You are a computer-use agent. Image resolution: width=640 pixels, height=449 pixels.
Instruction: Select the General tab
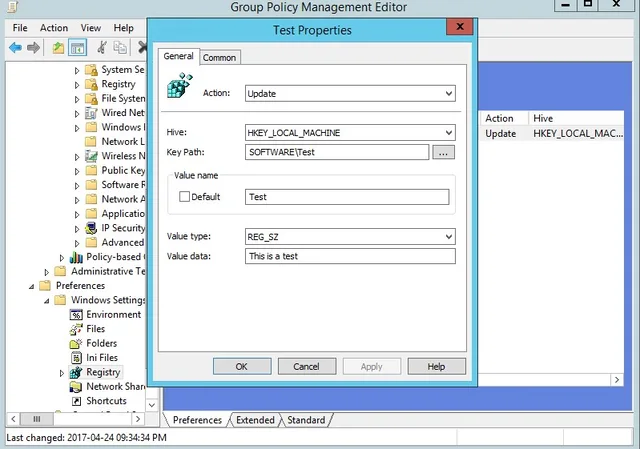(178, 56)
